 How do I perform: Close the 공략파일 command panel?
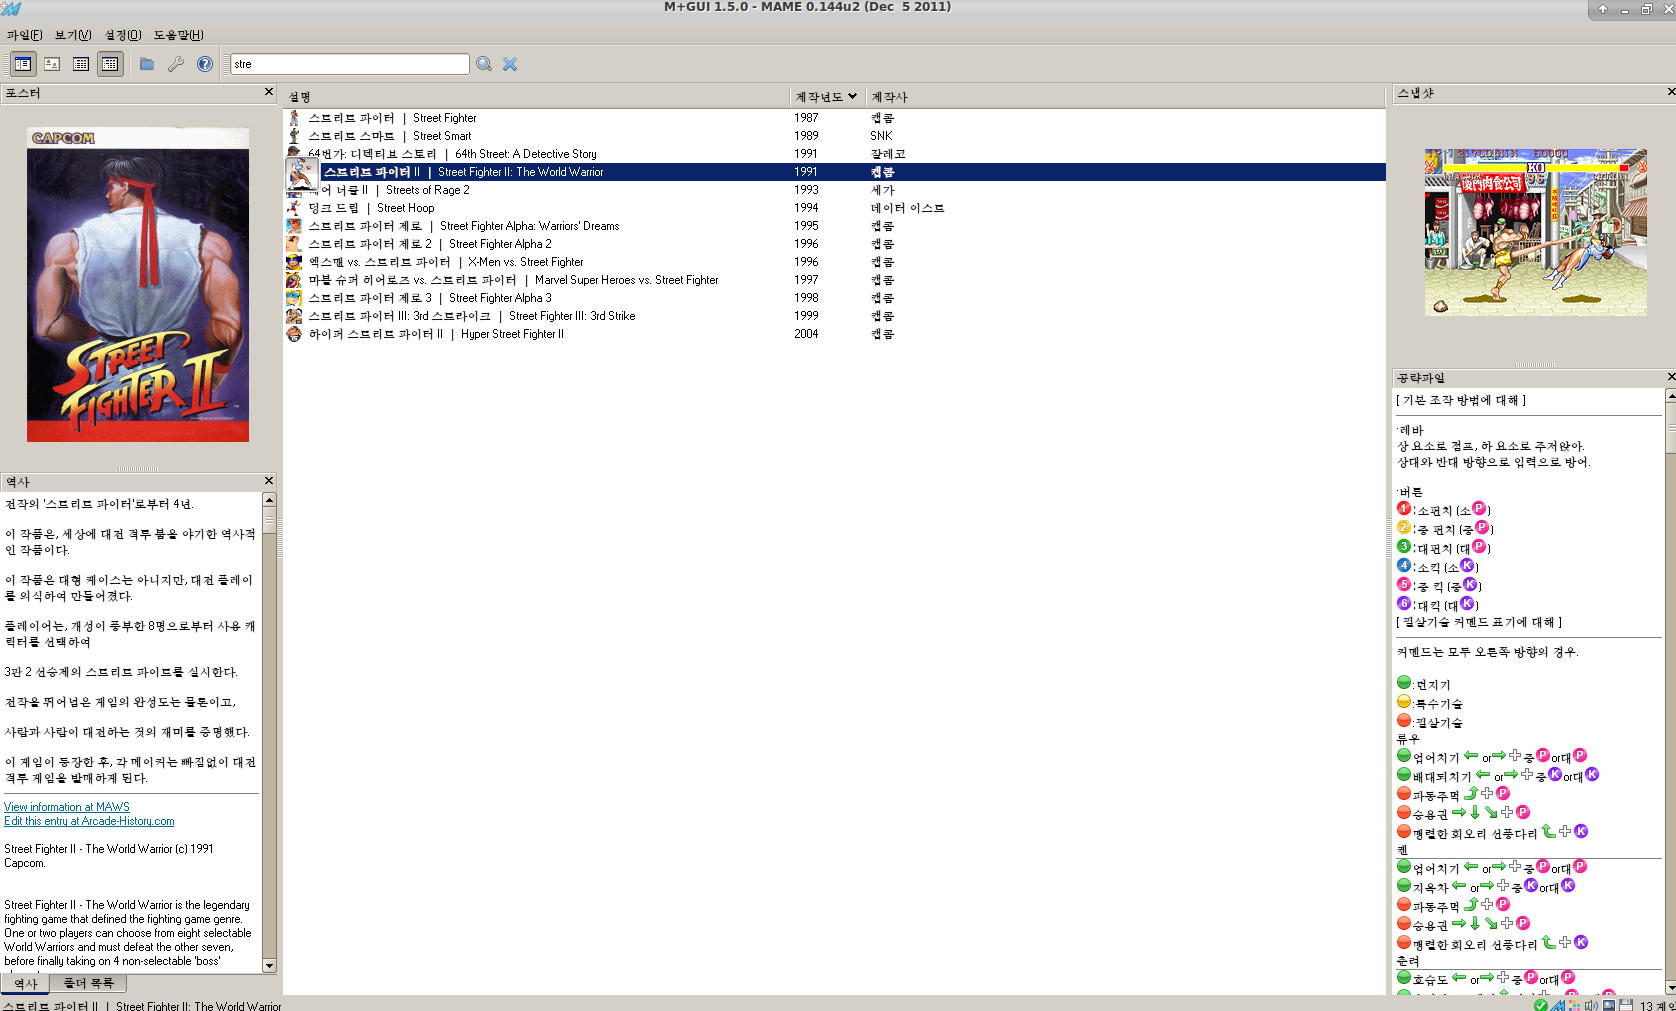(1671, 377)
